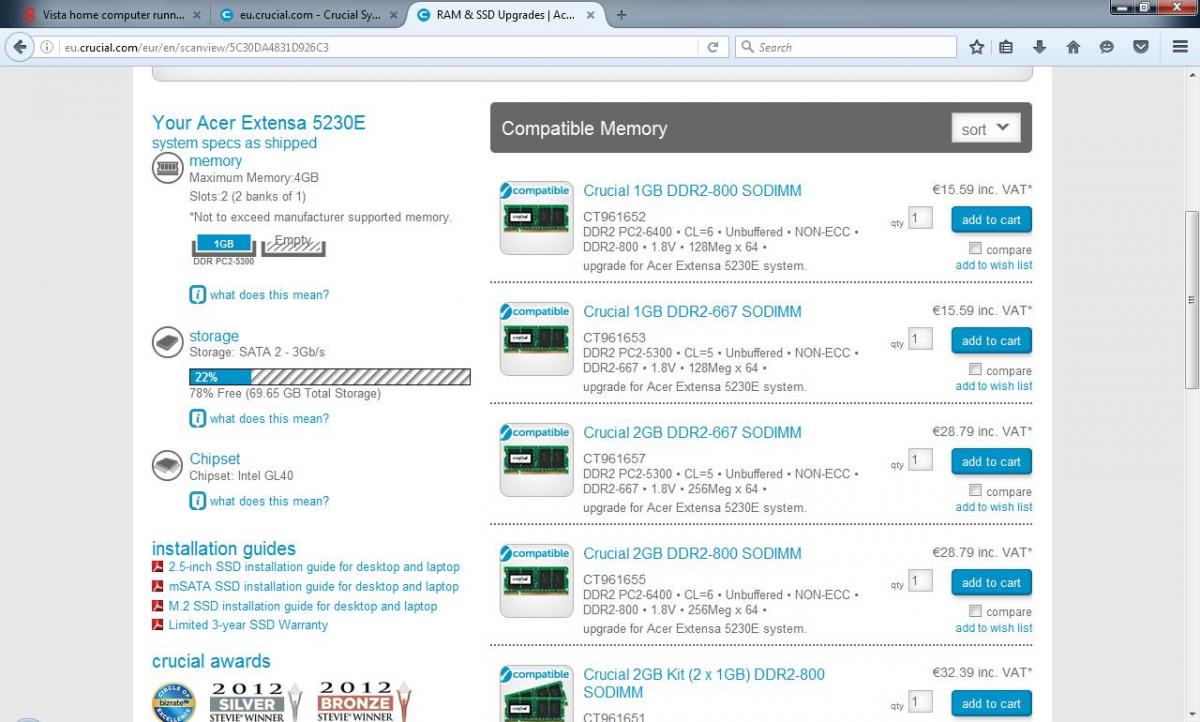
Task: Edit qty field for Crucial 2GB DDR2-667
Action: tap(920, 460)
